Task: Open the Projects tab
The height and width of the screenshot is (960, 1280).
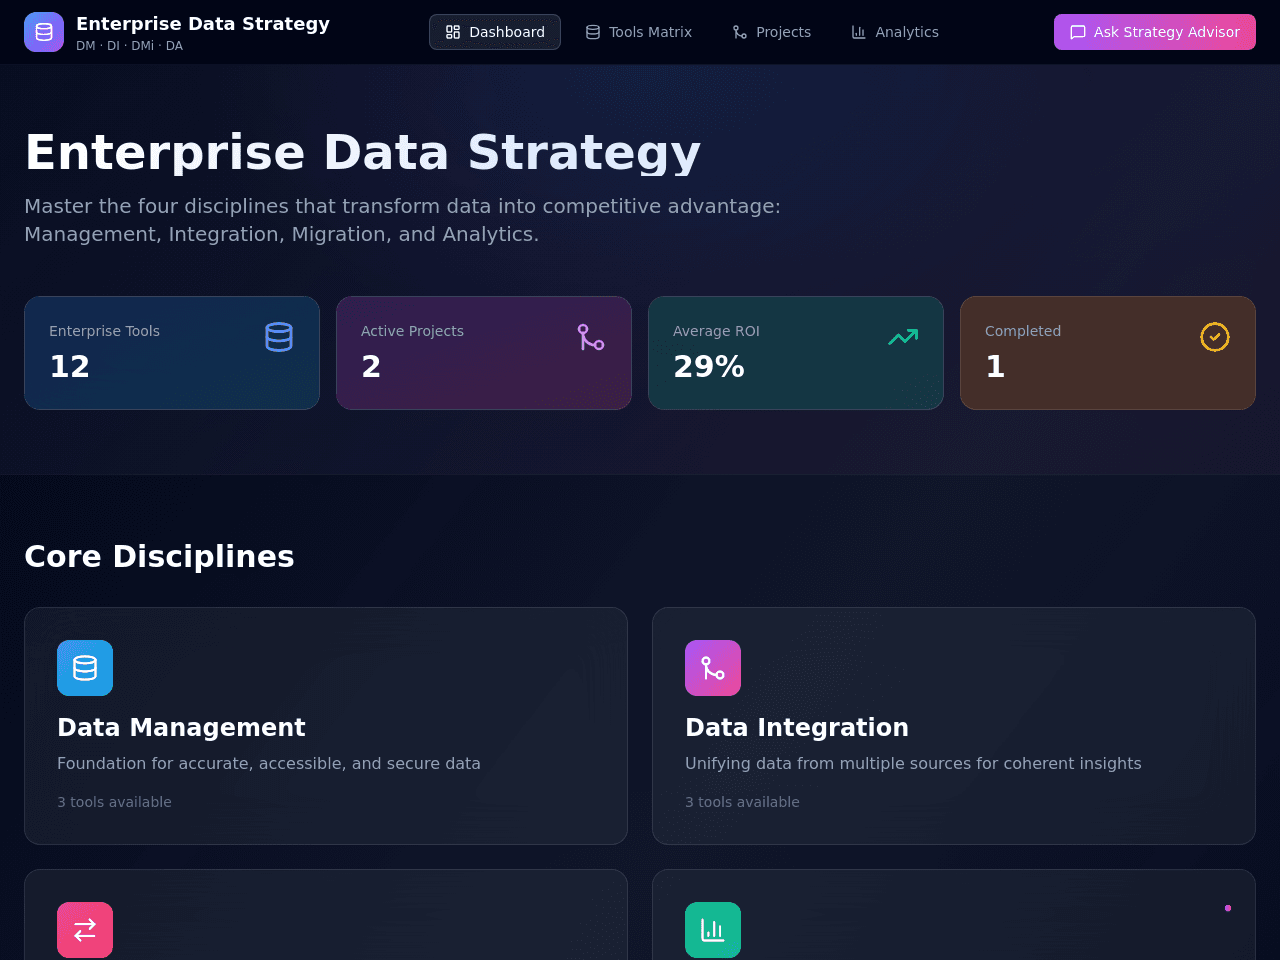Action: (x=771, y=32)
